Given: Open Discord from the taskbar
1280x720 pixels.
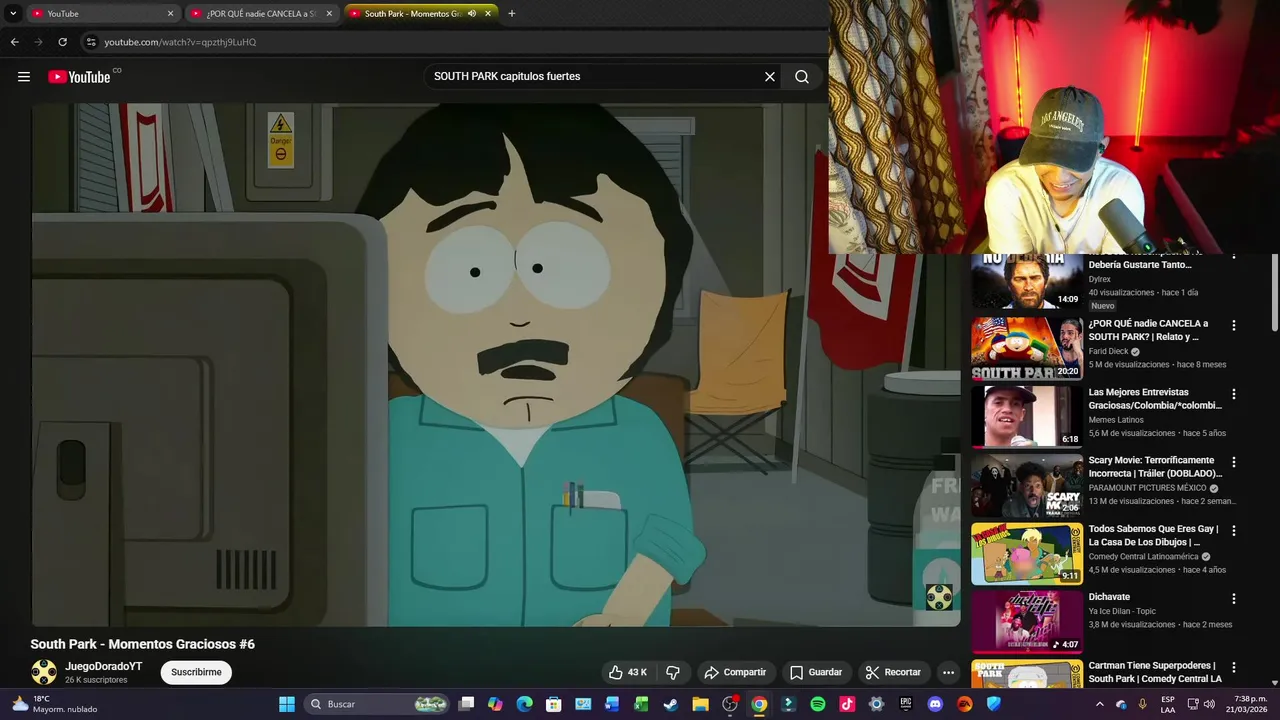Looking at the screenshot, I should [x=935, y=704].
